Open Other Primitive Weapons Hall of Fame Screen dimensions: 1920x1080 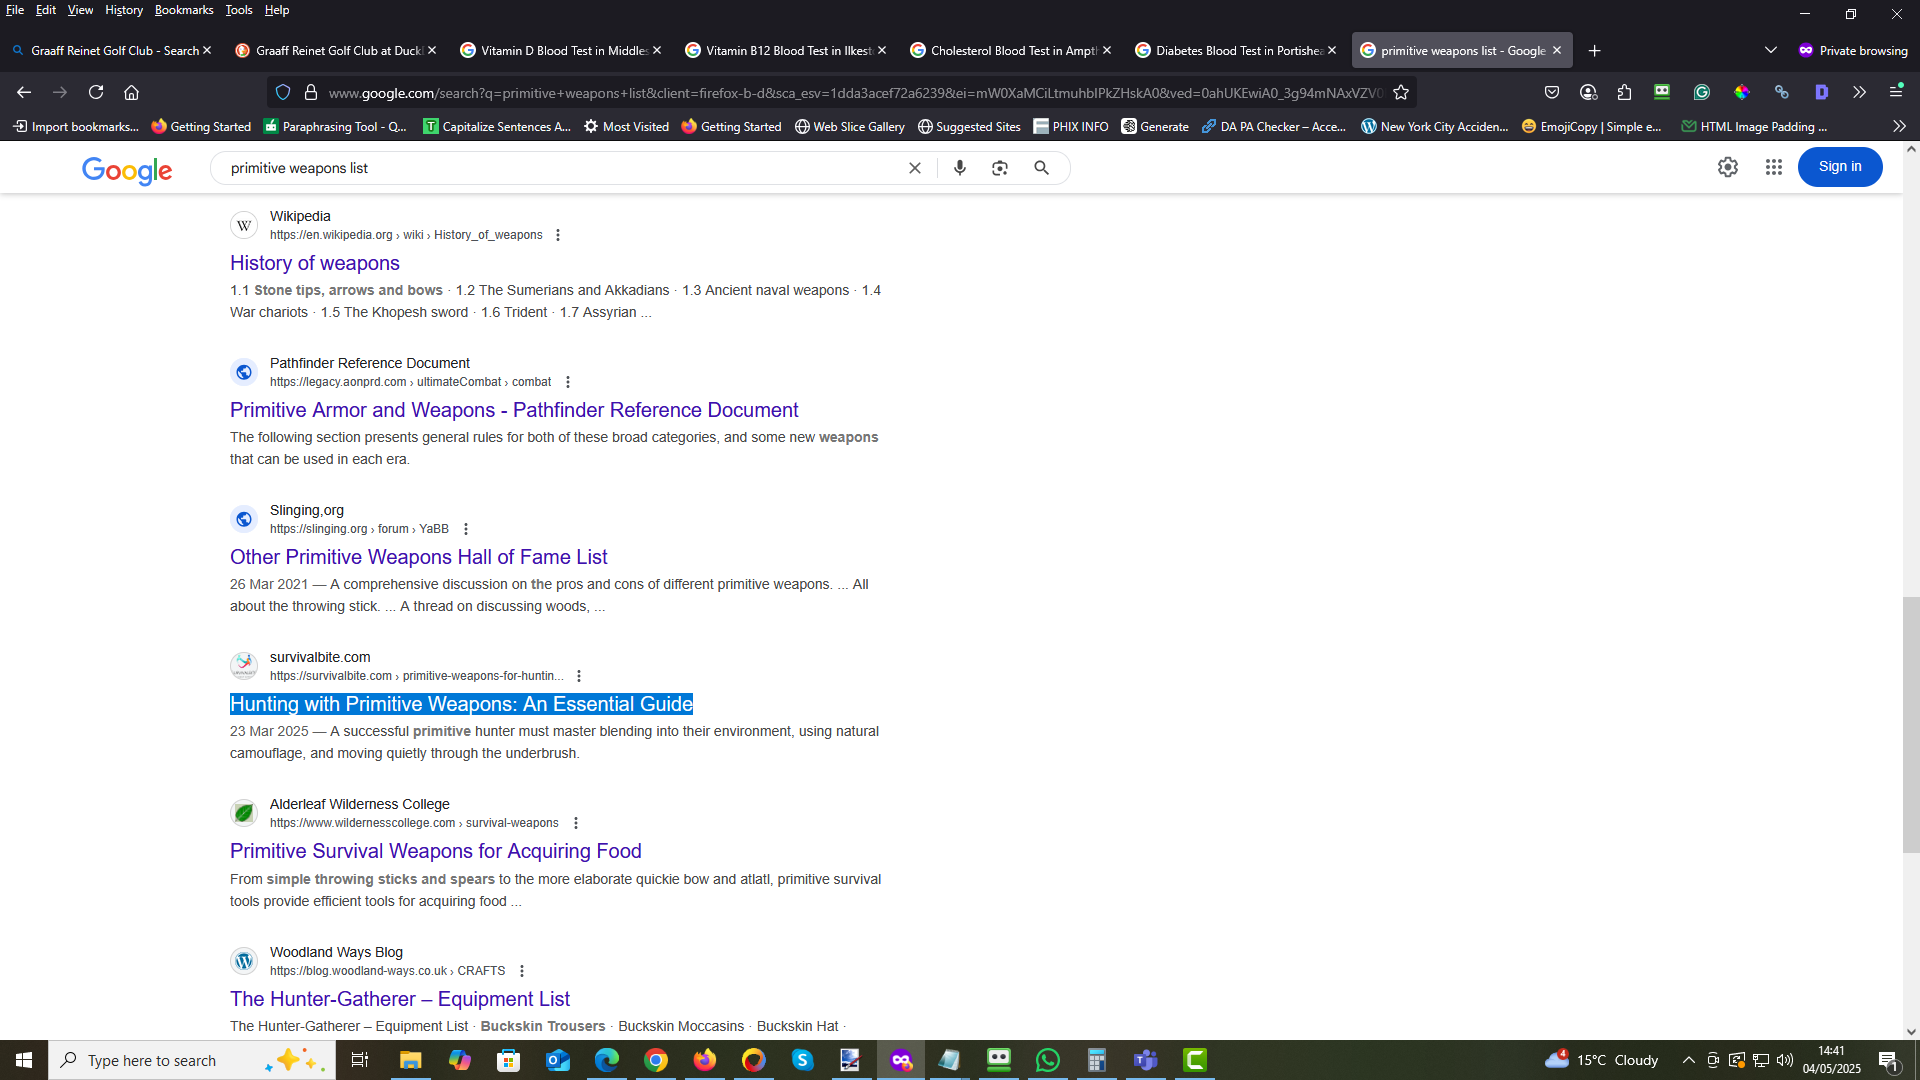point(419,557)
